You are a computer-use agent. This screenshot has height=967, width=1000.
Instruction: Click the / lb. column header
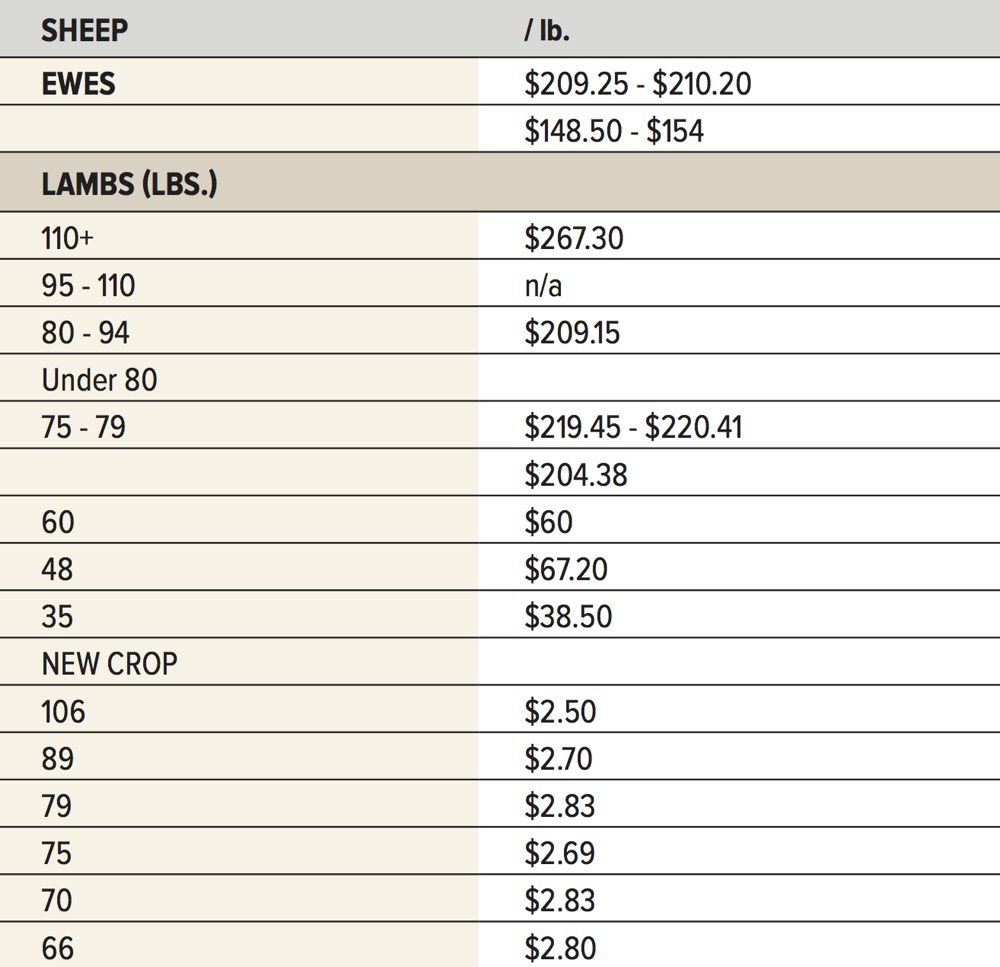(547, 31)
